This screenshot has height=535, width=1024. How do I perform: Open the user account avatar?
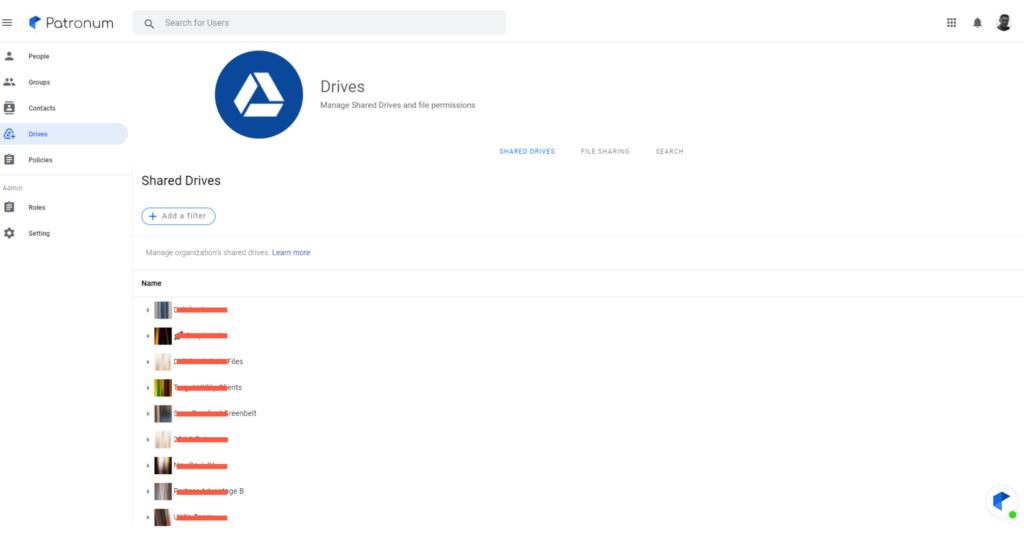click(1004, 23)
